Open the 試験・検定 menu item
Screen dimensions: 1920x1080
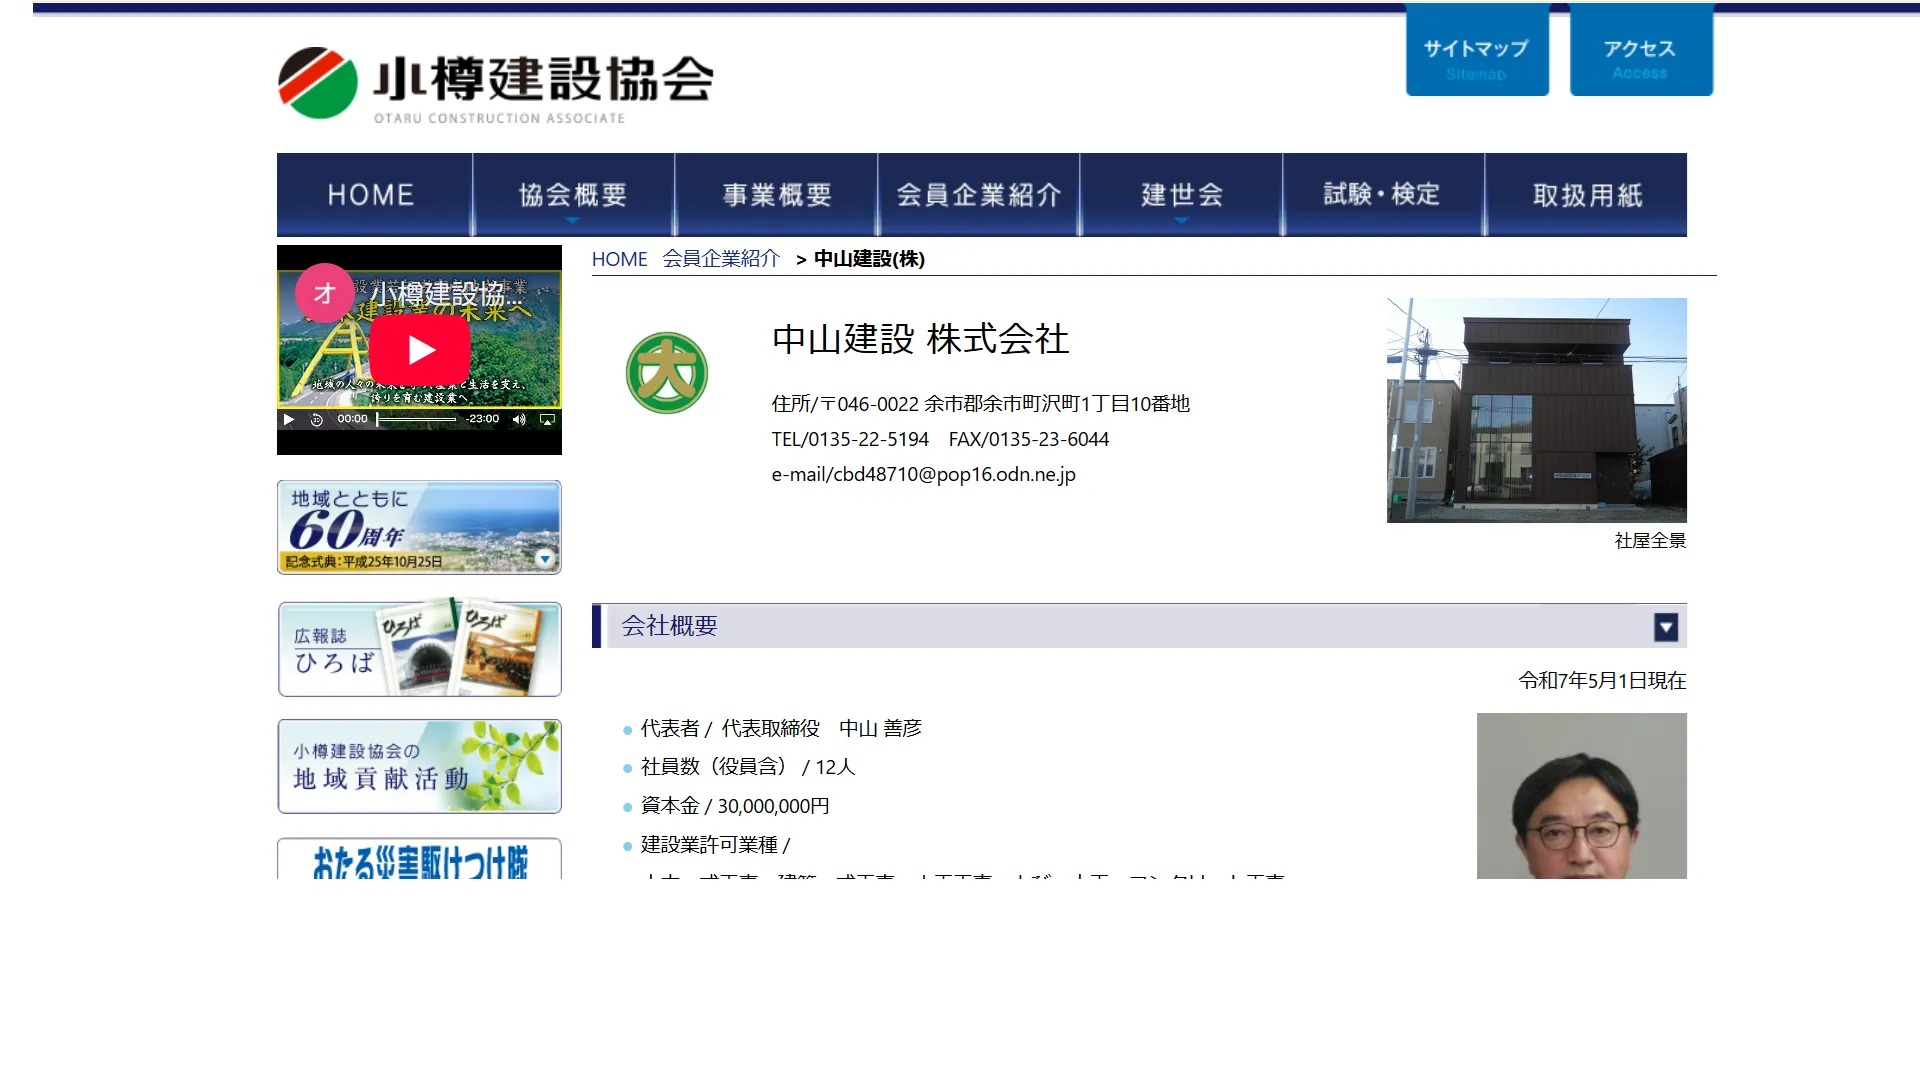[1384, 195]
